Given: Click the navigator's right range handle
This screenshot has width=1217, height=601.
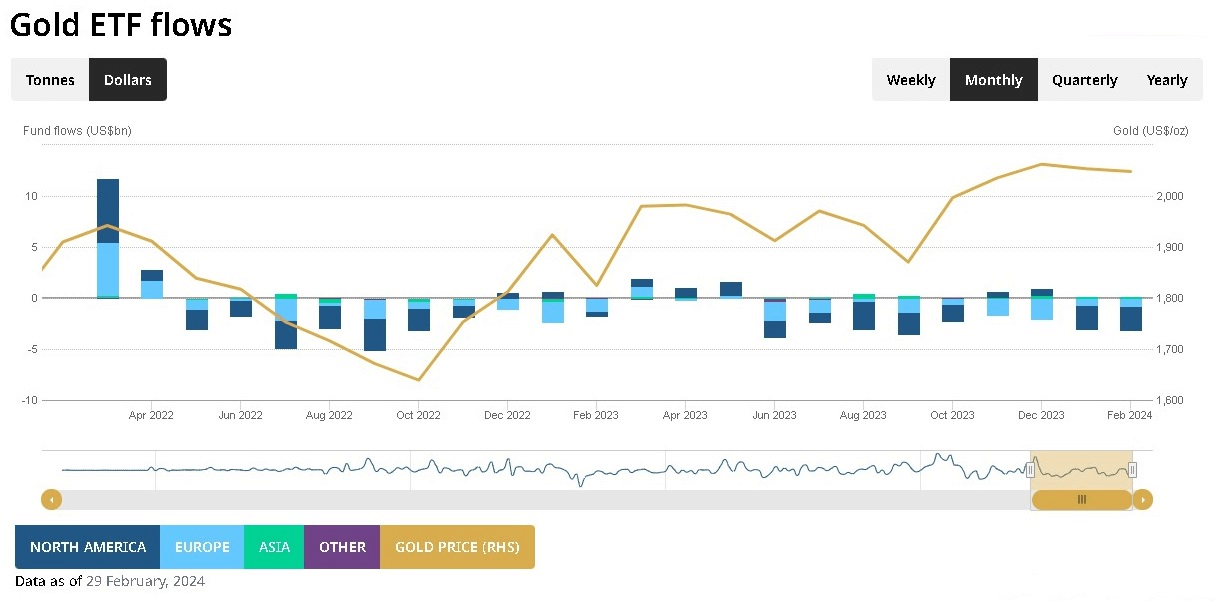Looking at the screenshot, I should (1132, 470).
